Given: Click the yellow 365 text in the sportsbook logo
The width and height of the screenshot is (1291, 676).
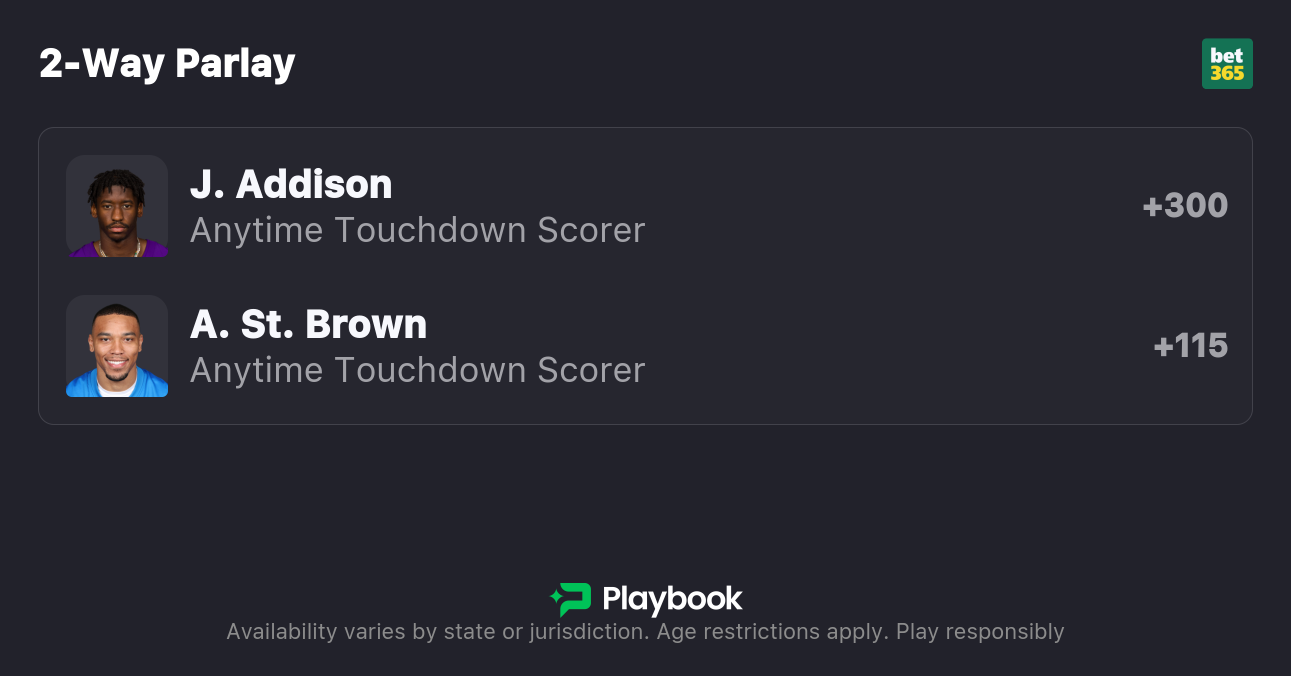Looking at the screenshot, I should 1227,74.
